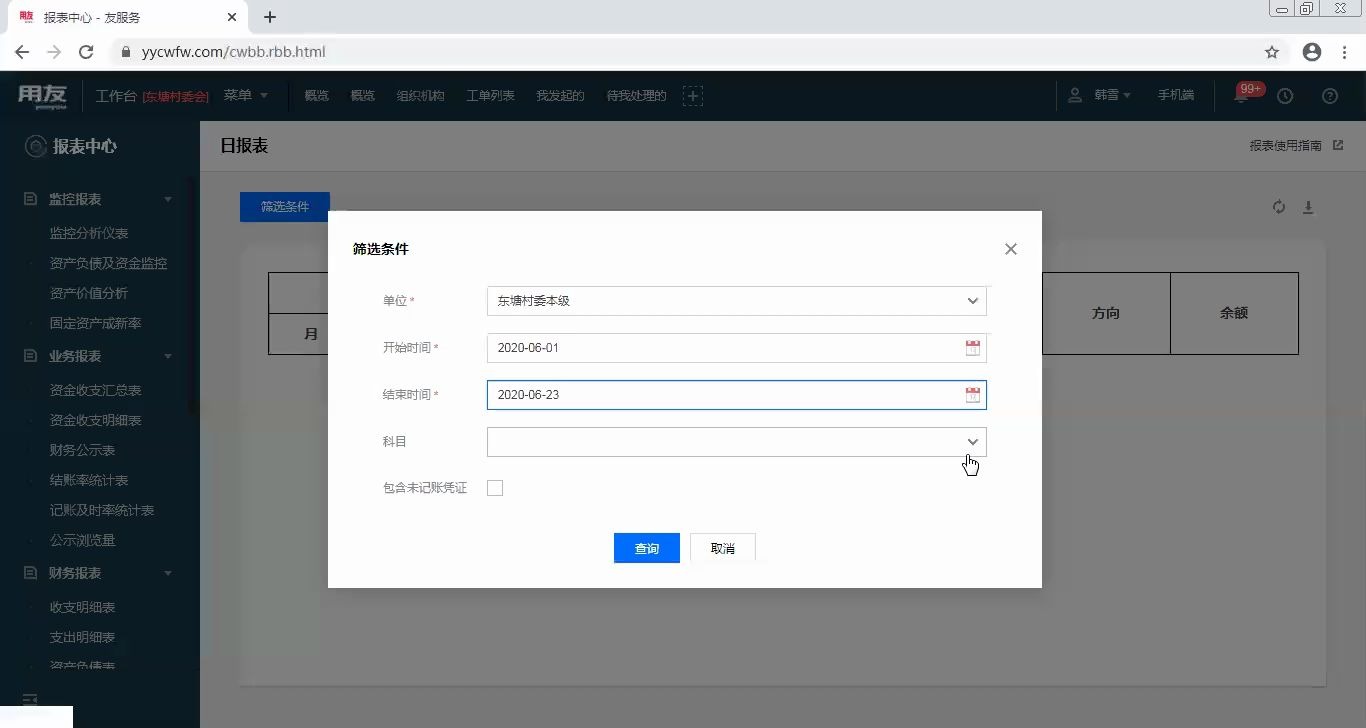Open the 报表使用指南 link
The image size is (1366, 728).
point(1286,146)
